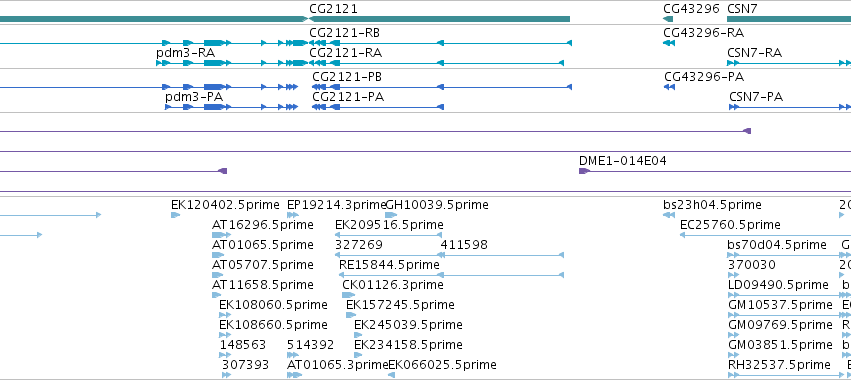Click the CG43296-RA transcript arrow glyph

669,43
